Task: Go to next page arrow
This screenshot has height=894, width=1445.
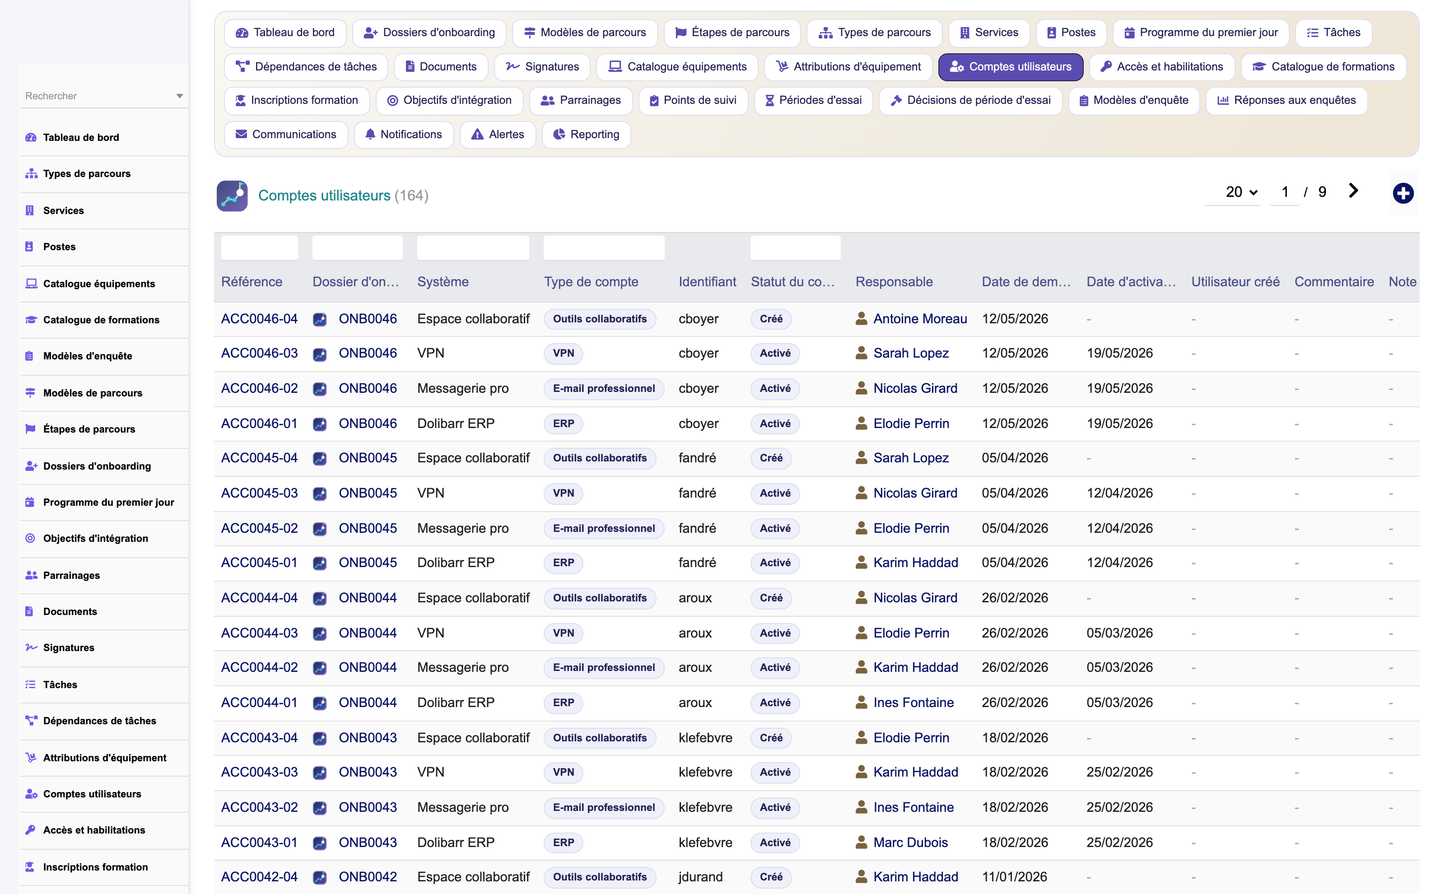Action: tap(1353, 191)
